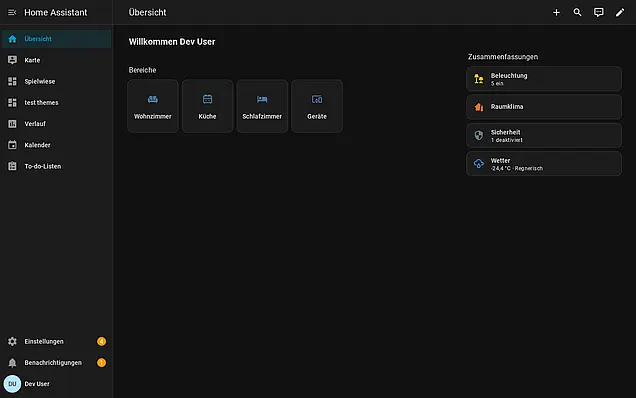Viewport: 636px width, 398px height.
Task: Click the Einstellungen gear icon
Action: click(x=12, y=342)
